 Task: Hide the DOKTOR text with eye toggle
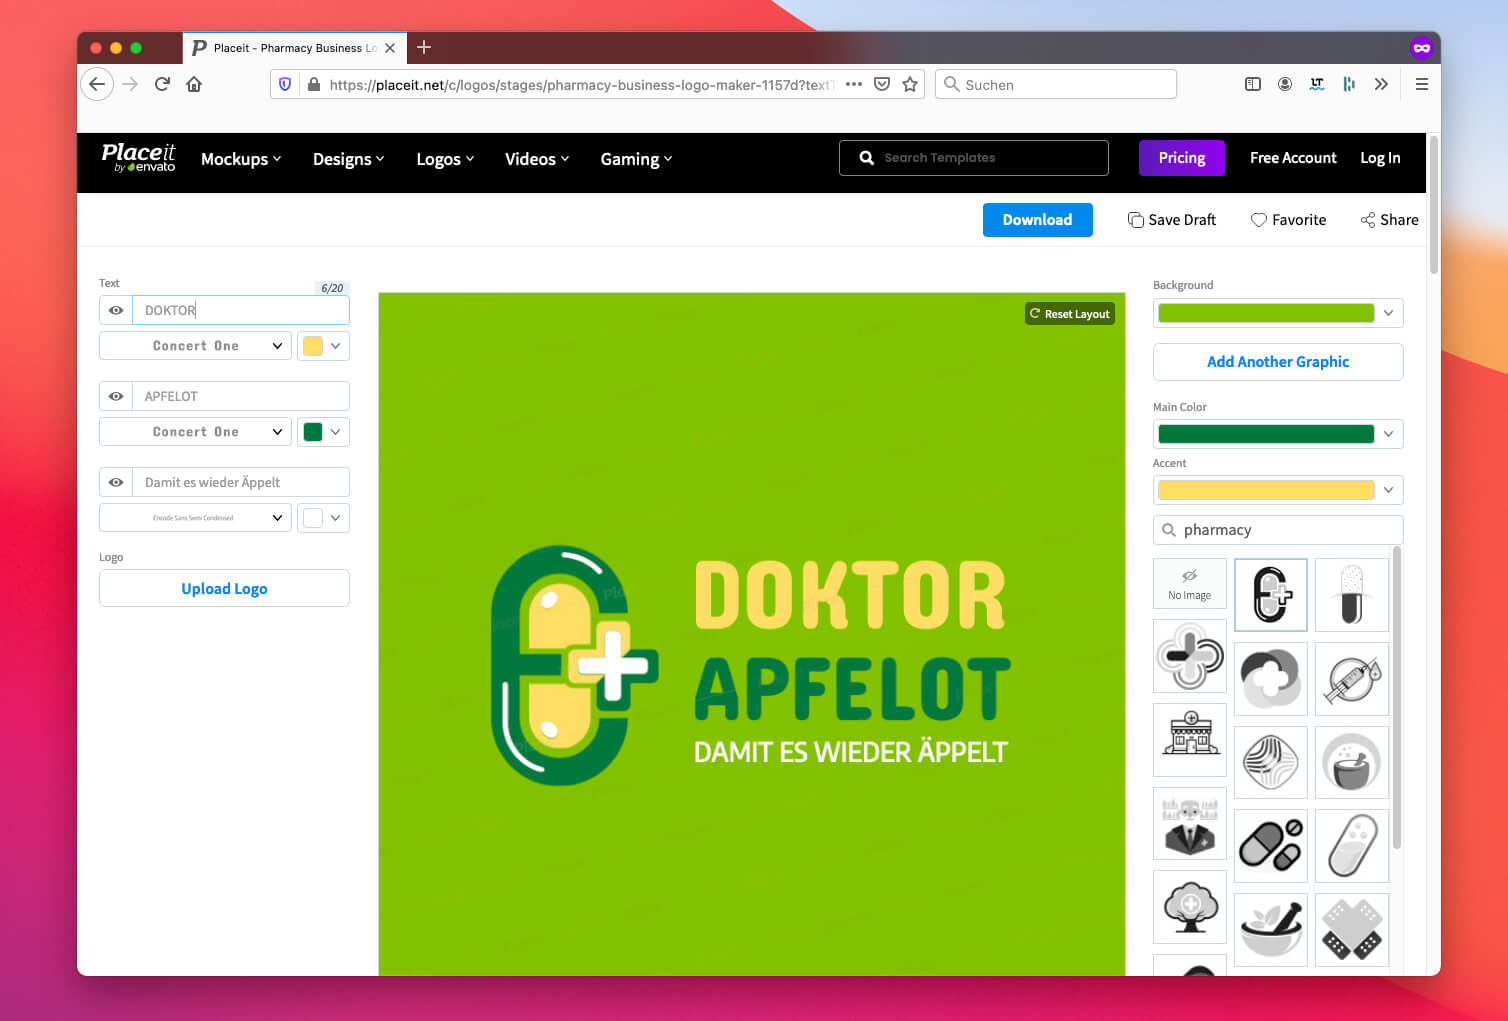[x=116, y=311]
